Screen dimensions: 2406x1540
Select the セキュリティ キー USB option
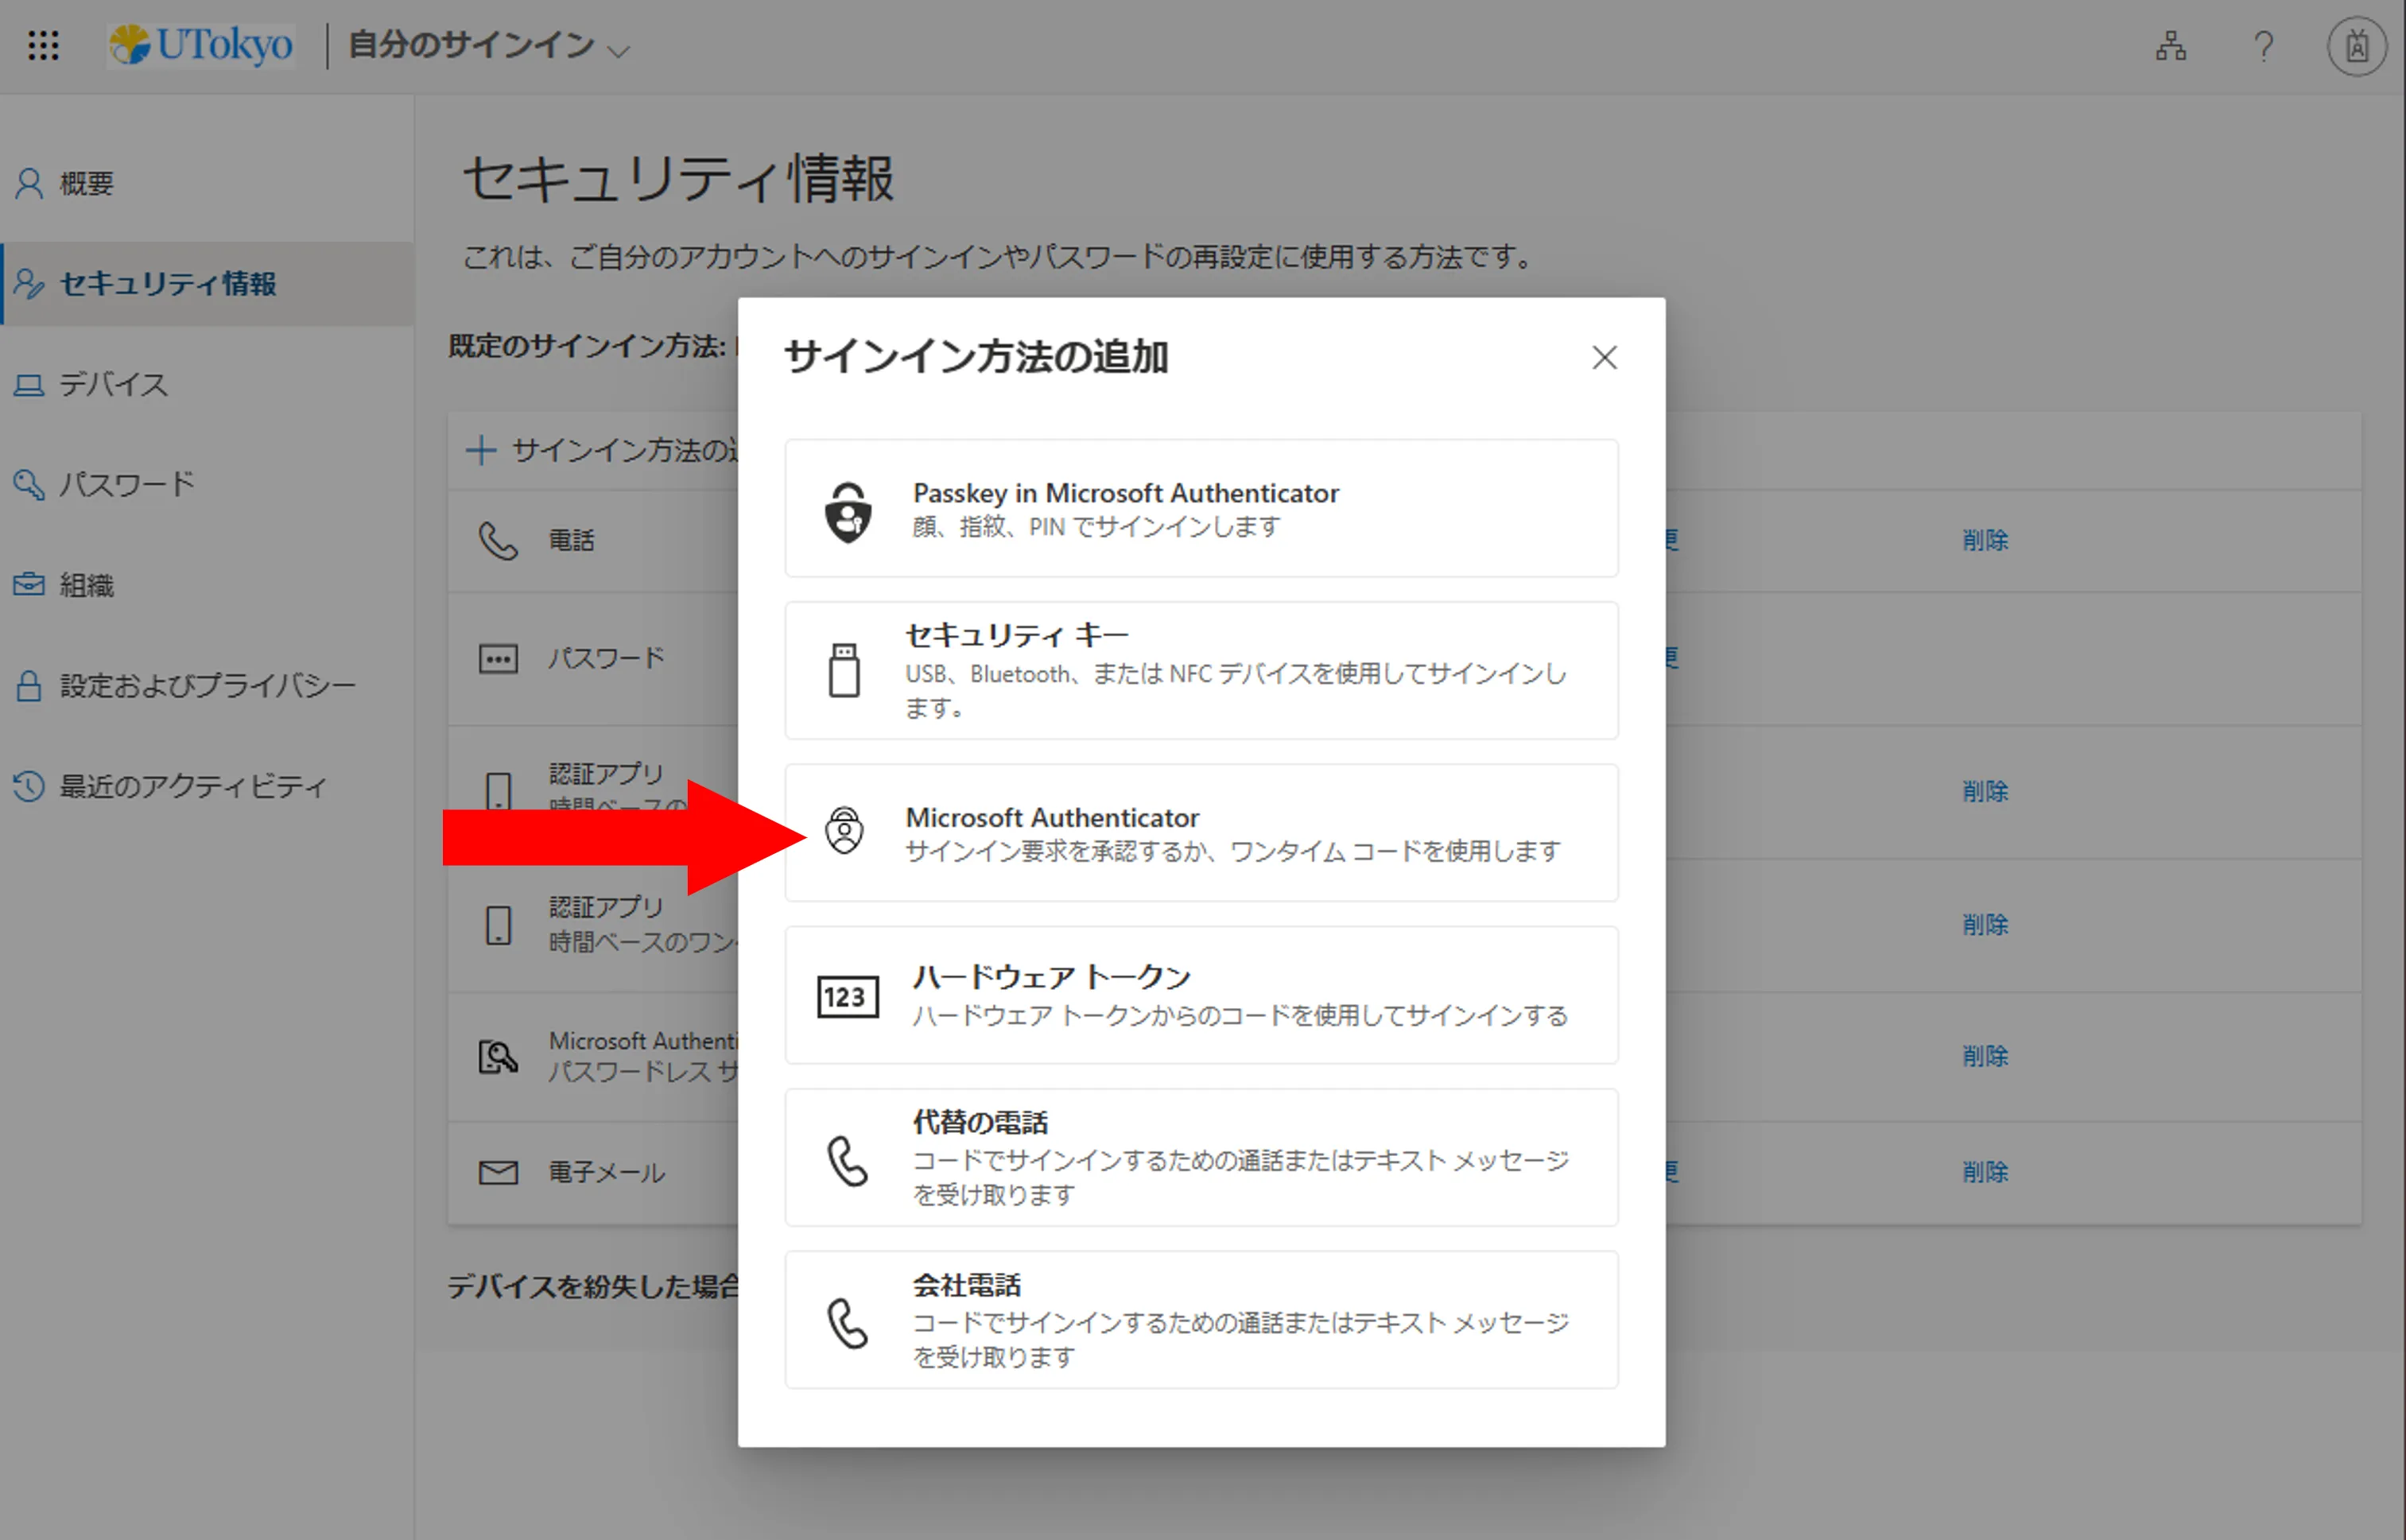[x=1201, y=670]
